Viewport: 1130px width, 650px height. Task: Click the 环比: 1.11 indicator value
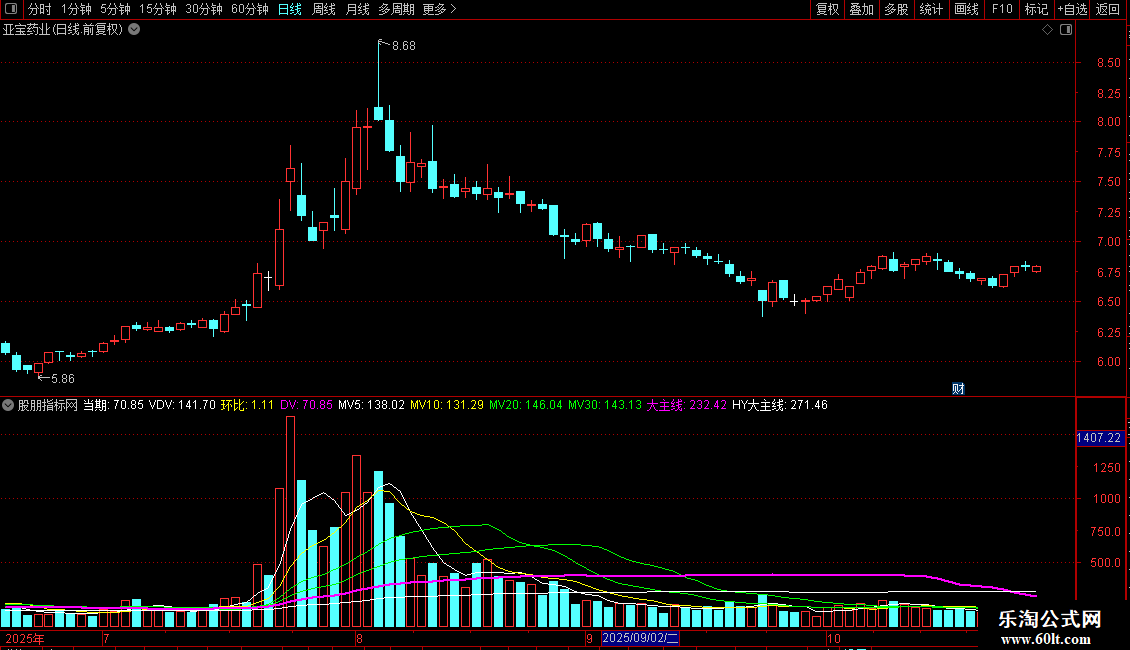(247, 405)
